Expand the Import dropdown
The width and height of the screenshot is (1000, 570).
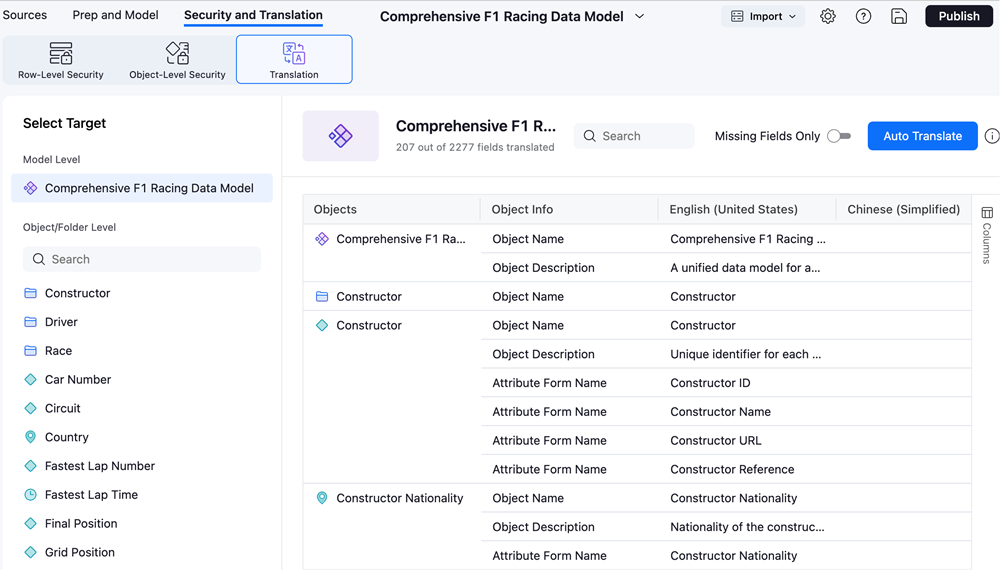pos(763,16)
